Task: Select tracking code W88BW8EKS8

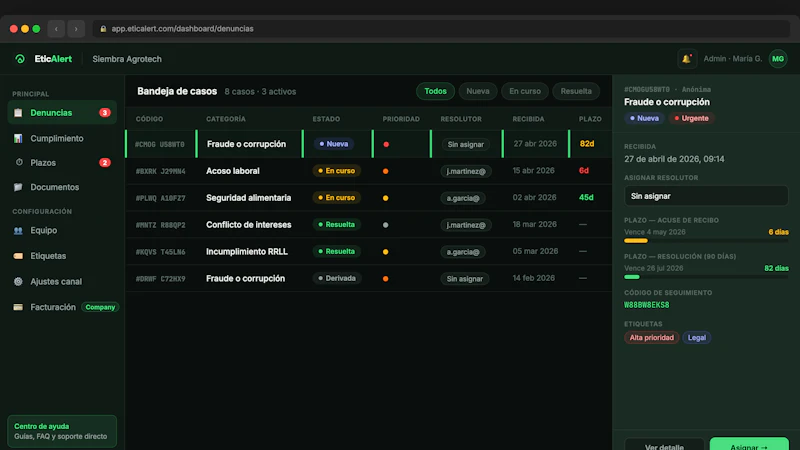Action: 646,305
